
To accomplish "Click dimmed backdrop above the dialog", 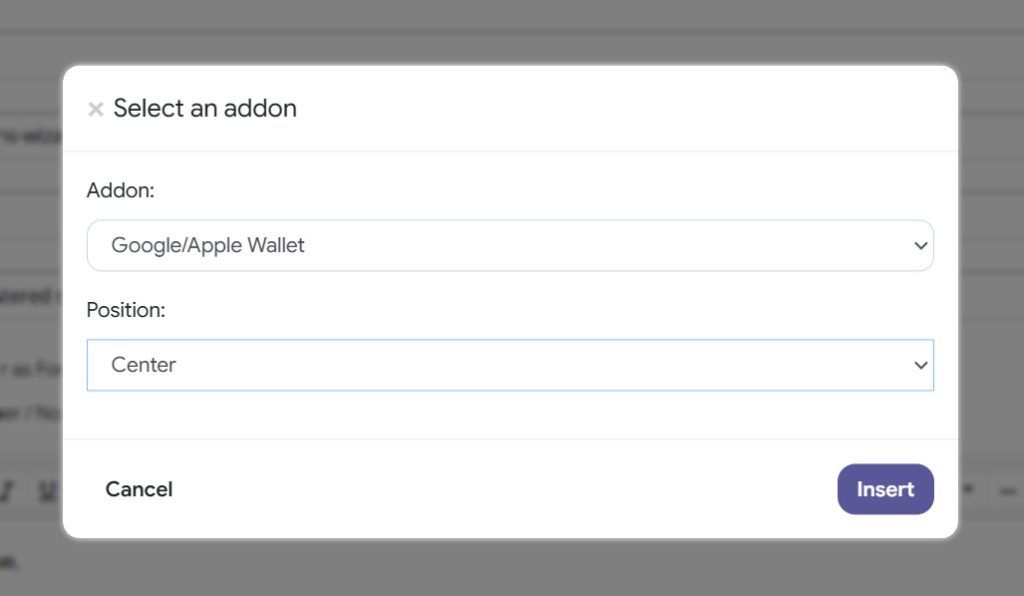I will point(512,31).
